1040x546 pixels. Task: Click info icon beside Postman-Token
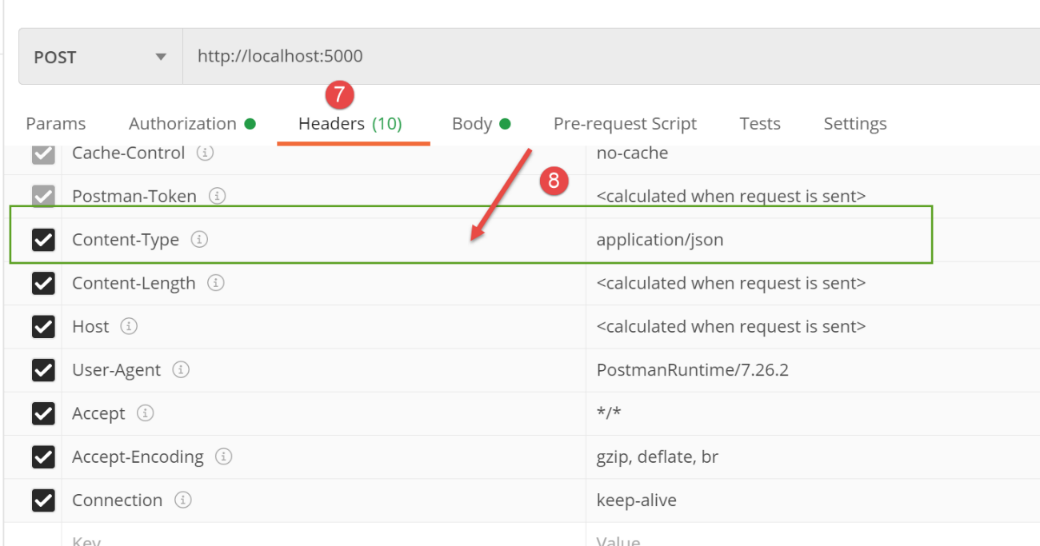[217, 197]
